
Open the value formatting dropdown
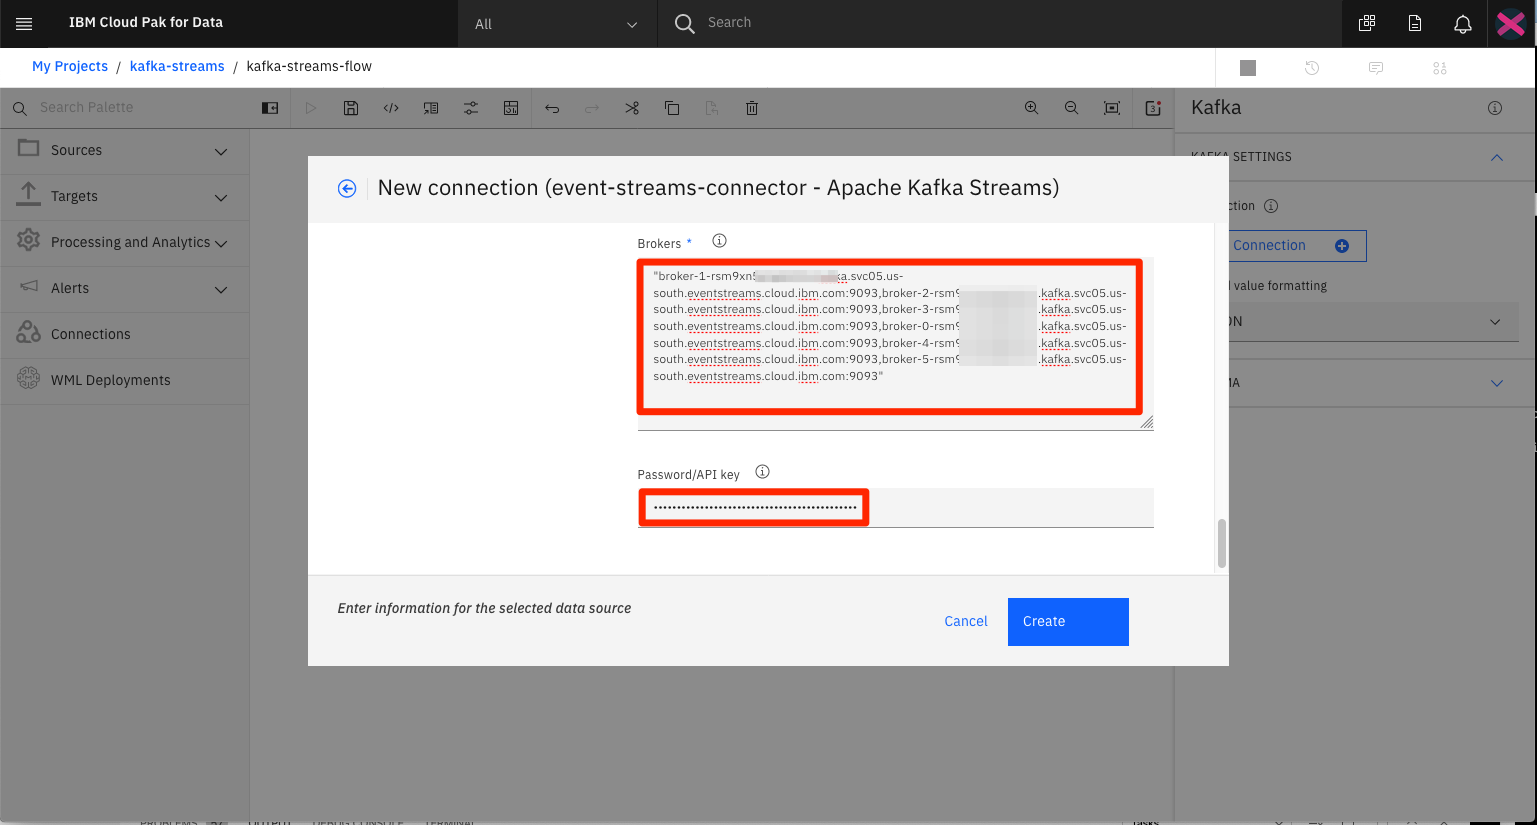[1373, 322]
